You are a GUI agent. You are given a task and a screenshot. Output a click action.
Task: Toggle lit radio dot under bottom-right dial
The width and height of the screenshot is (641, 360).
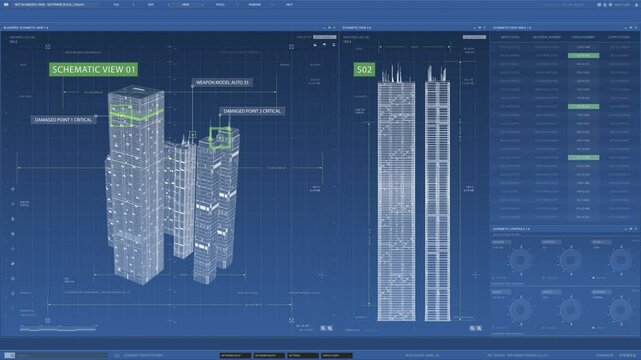click(594, 328)
